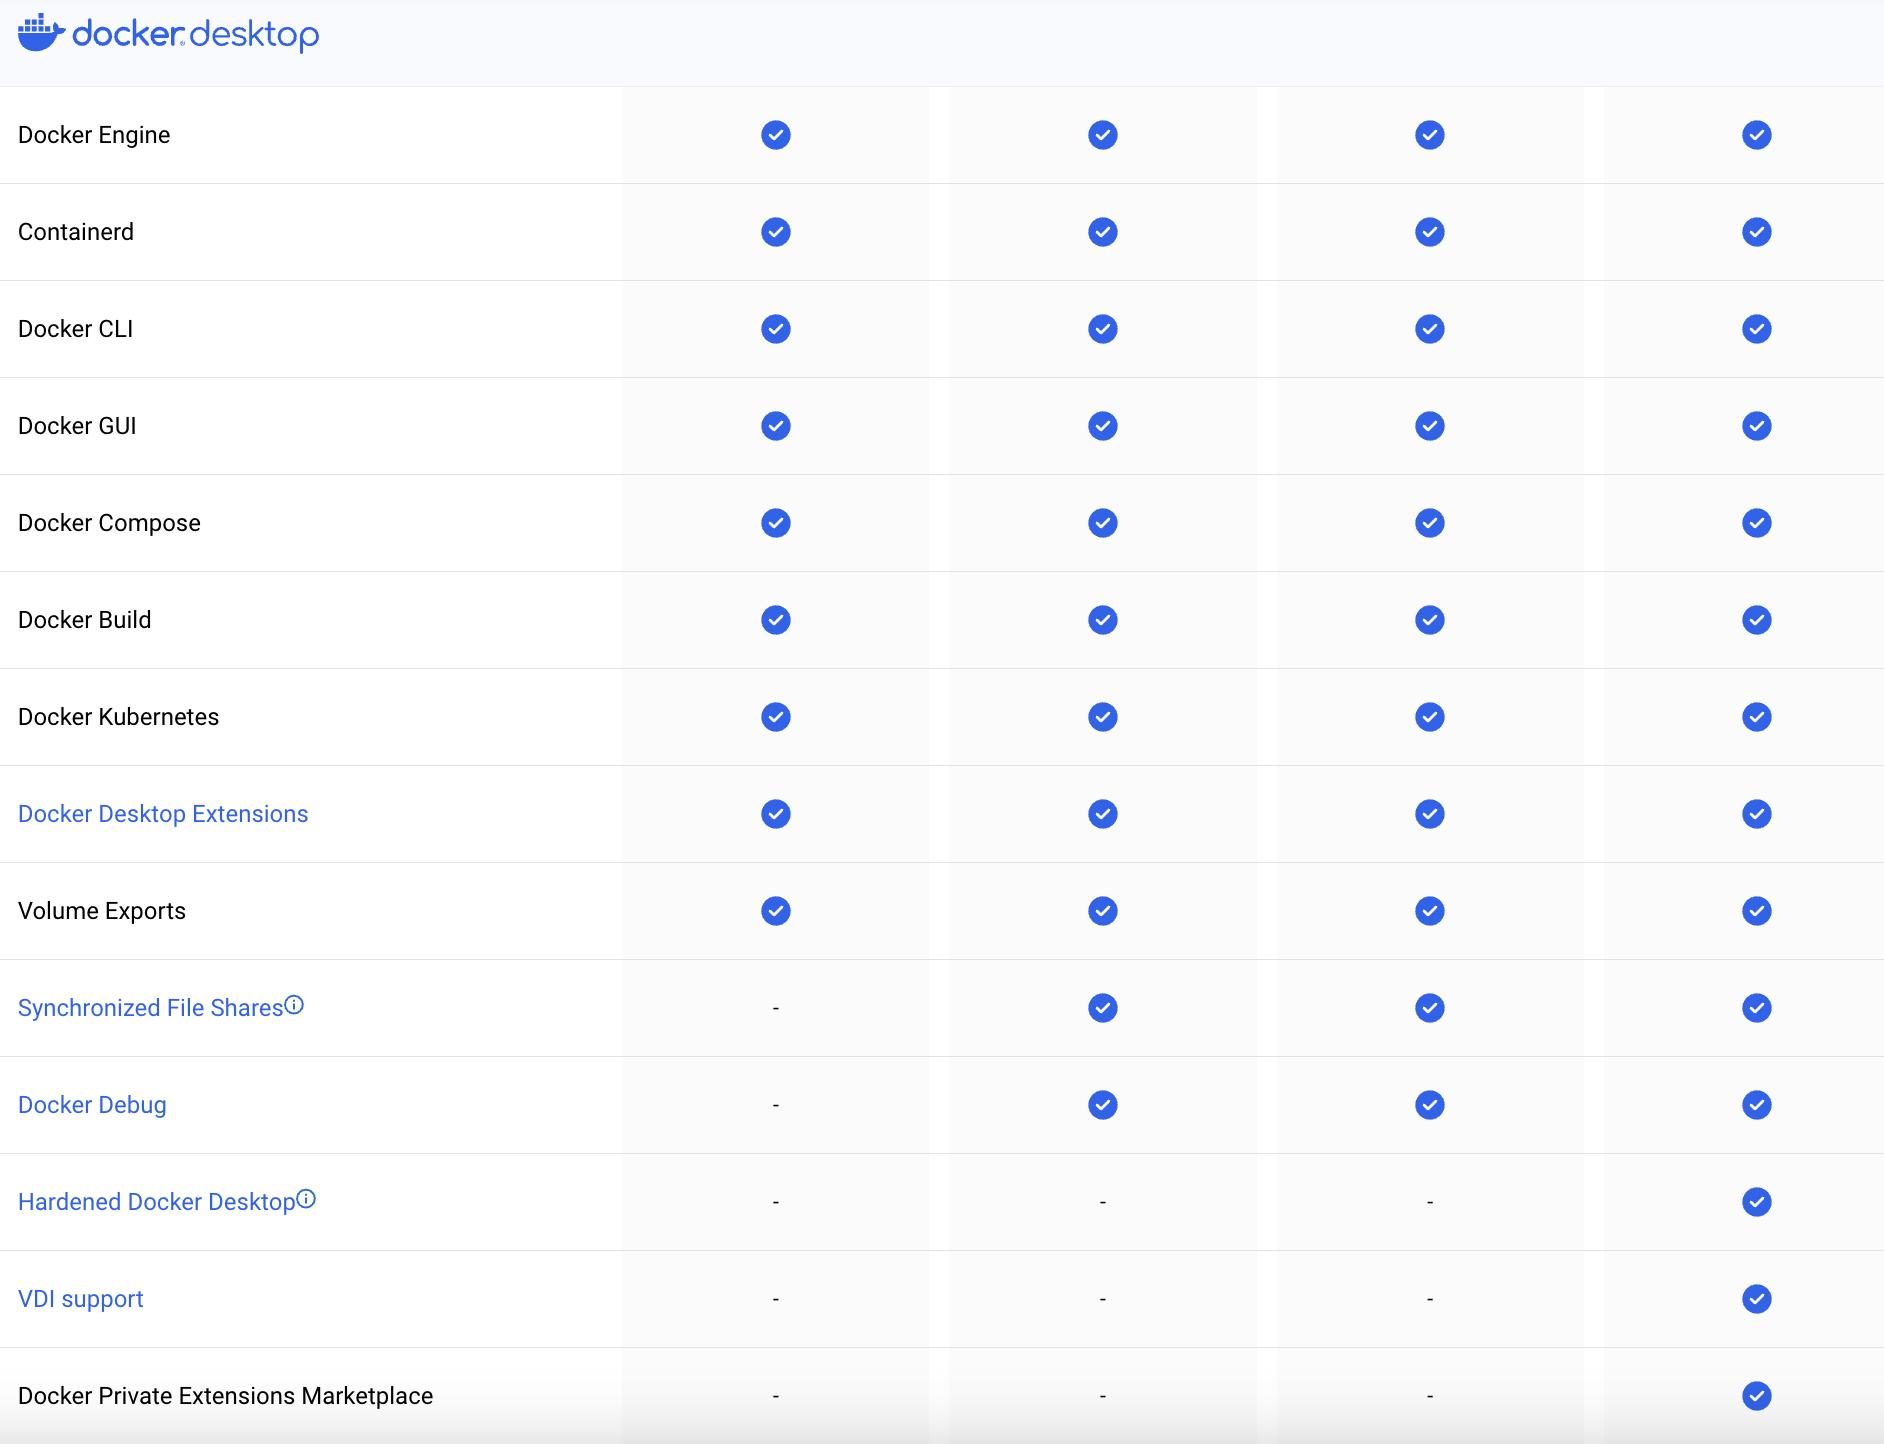Viewport: 1884px width, 1444px height.
Task: Click Docker Kubernetes checkmark in first plan column
Action: coord(776,717)
